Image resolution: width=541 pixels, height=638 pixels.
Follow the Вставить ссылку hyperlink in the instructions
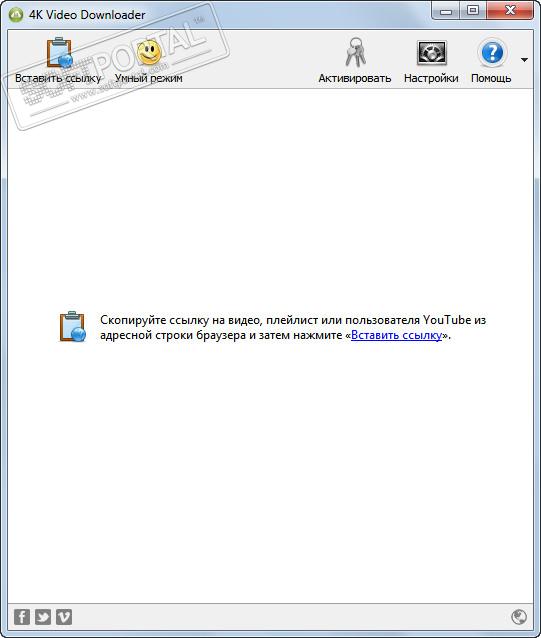(396, 335)
